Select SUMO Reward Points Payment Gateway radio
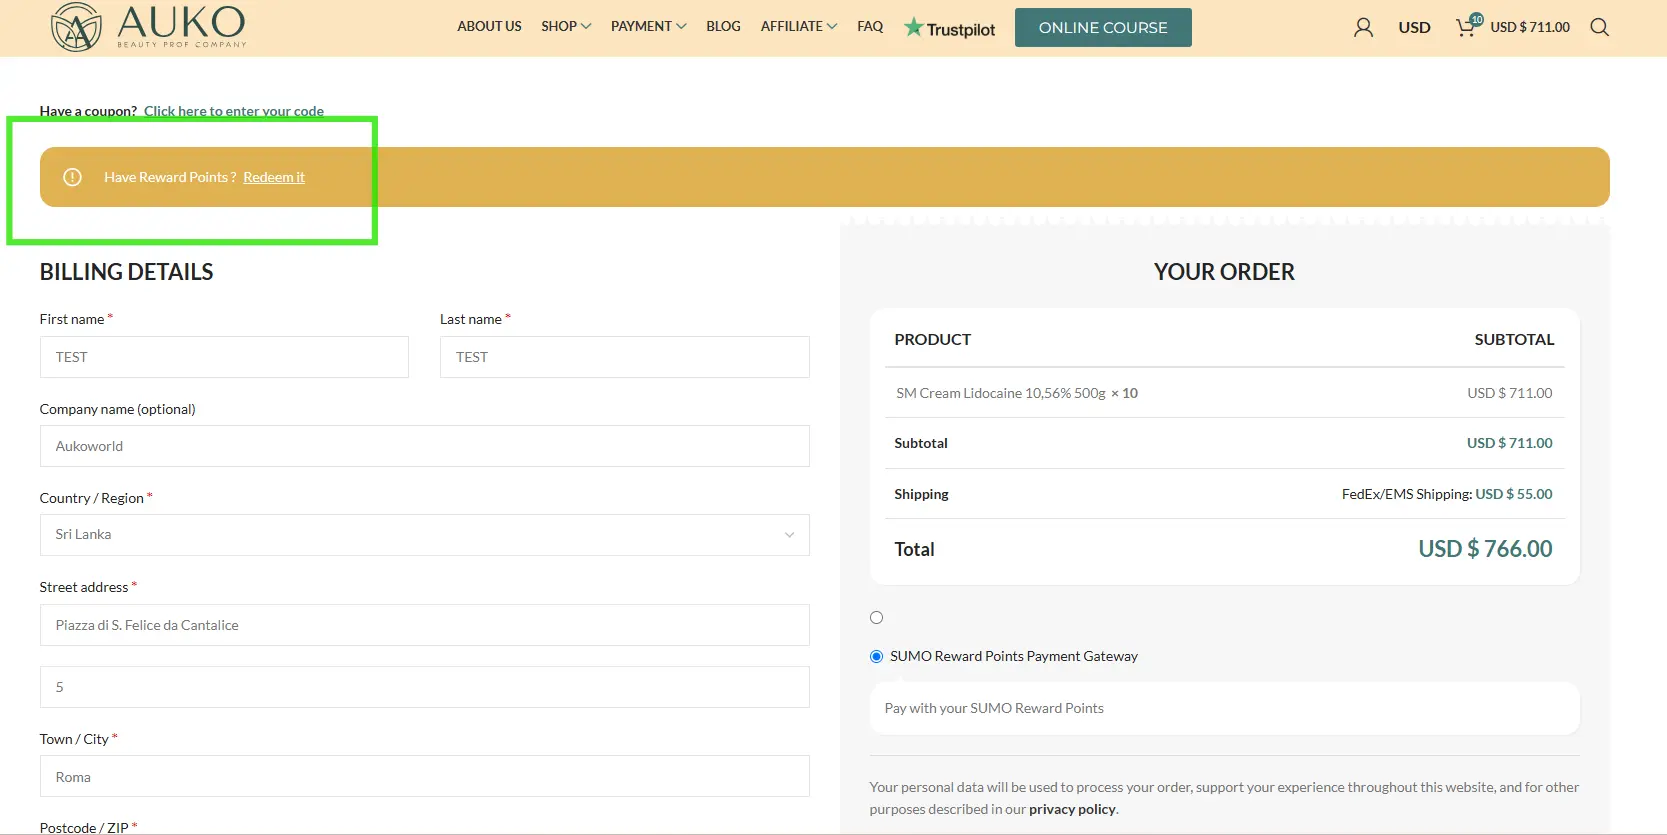This screenshot has height=835, width=1667. [x=876, y=657]
